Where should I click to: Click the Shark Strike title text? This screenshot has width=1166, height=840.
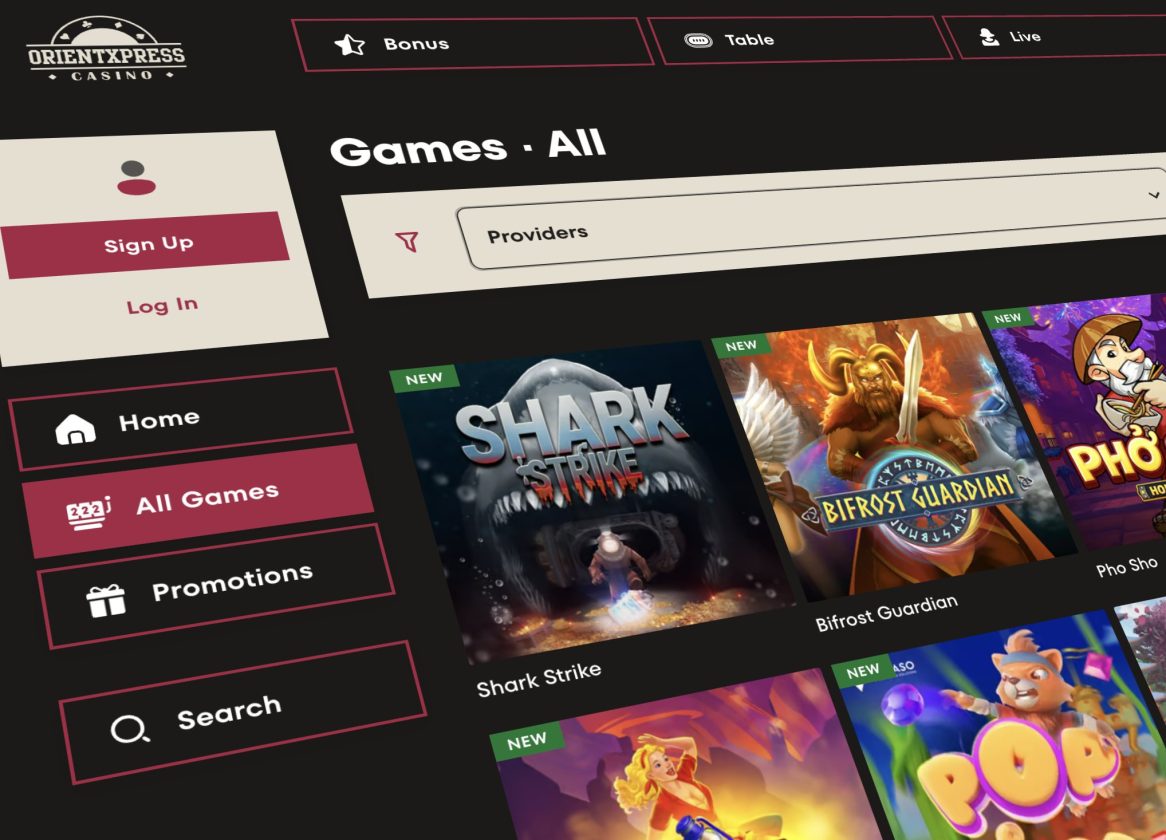pyautogui.click(x=539, y=679)
